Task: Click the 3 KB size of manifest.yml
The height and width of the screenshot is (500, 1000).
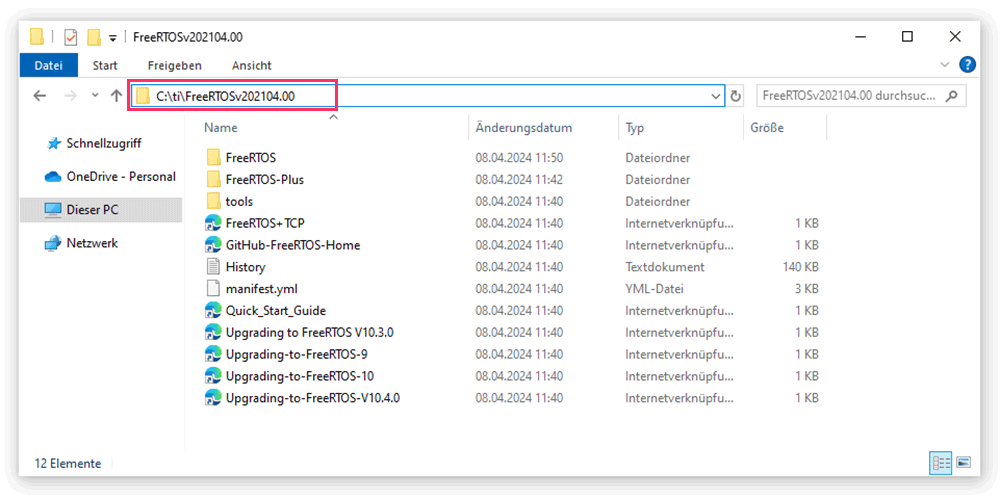Action: 807,289
